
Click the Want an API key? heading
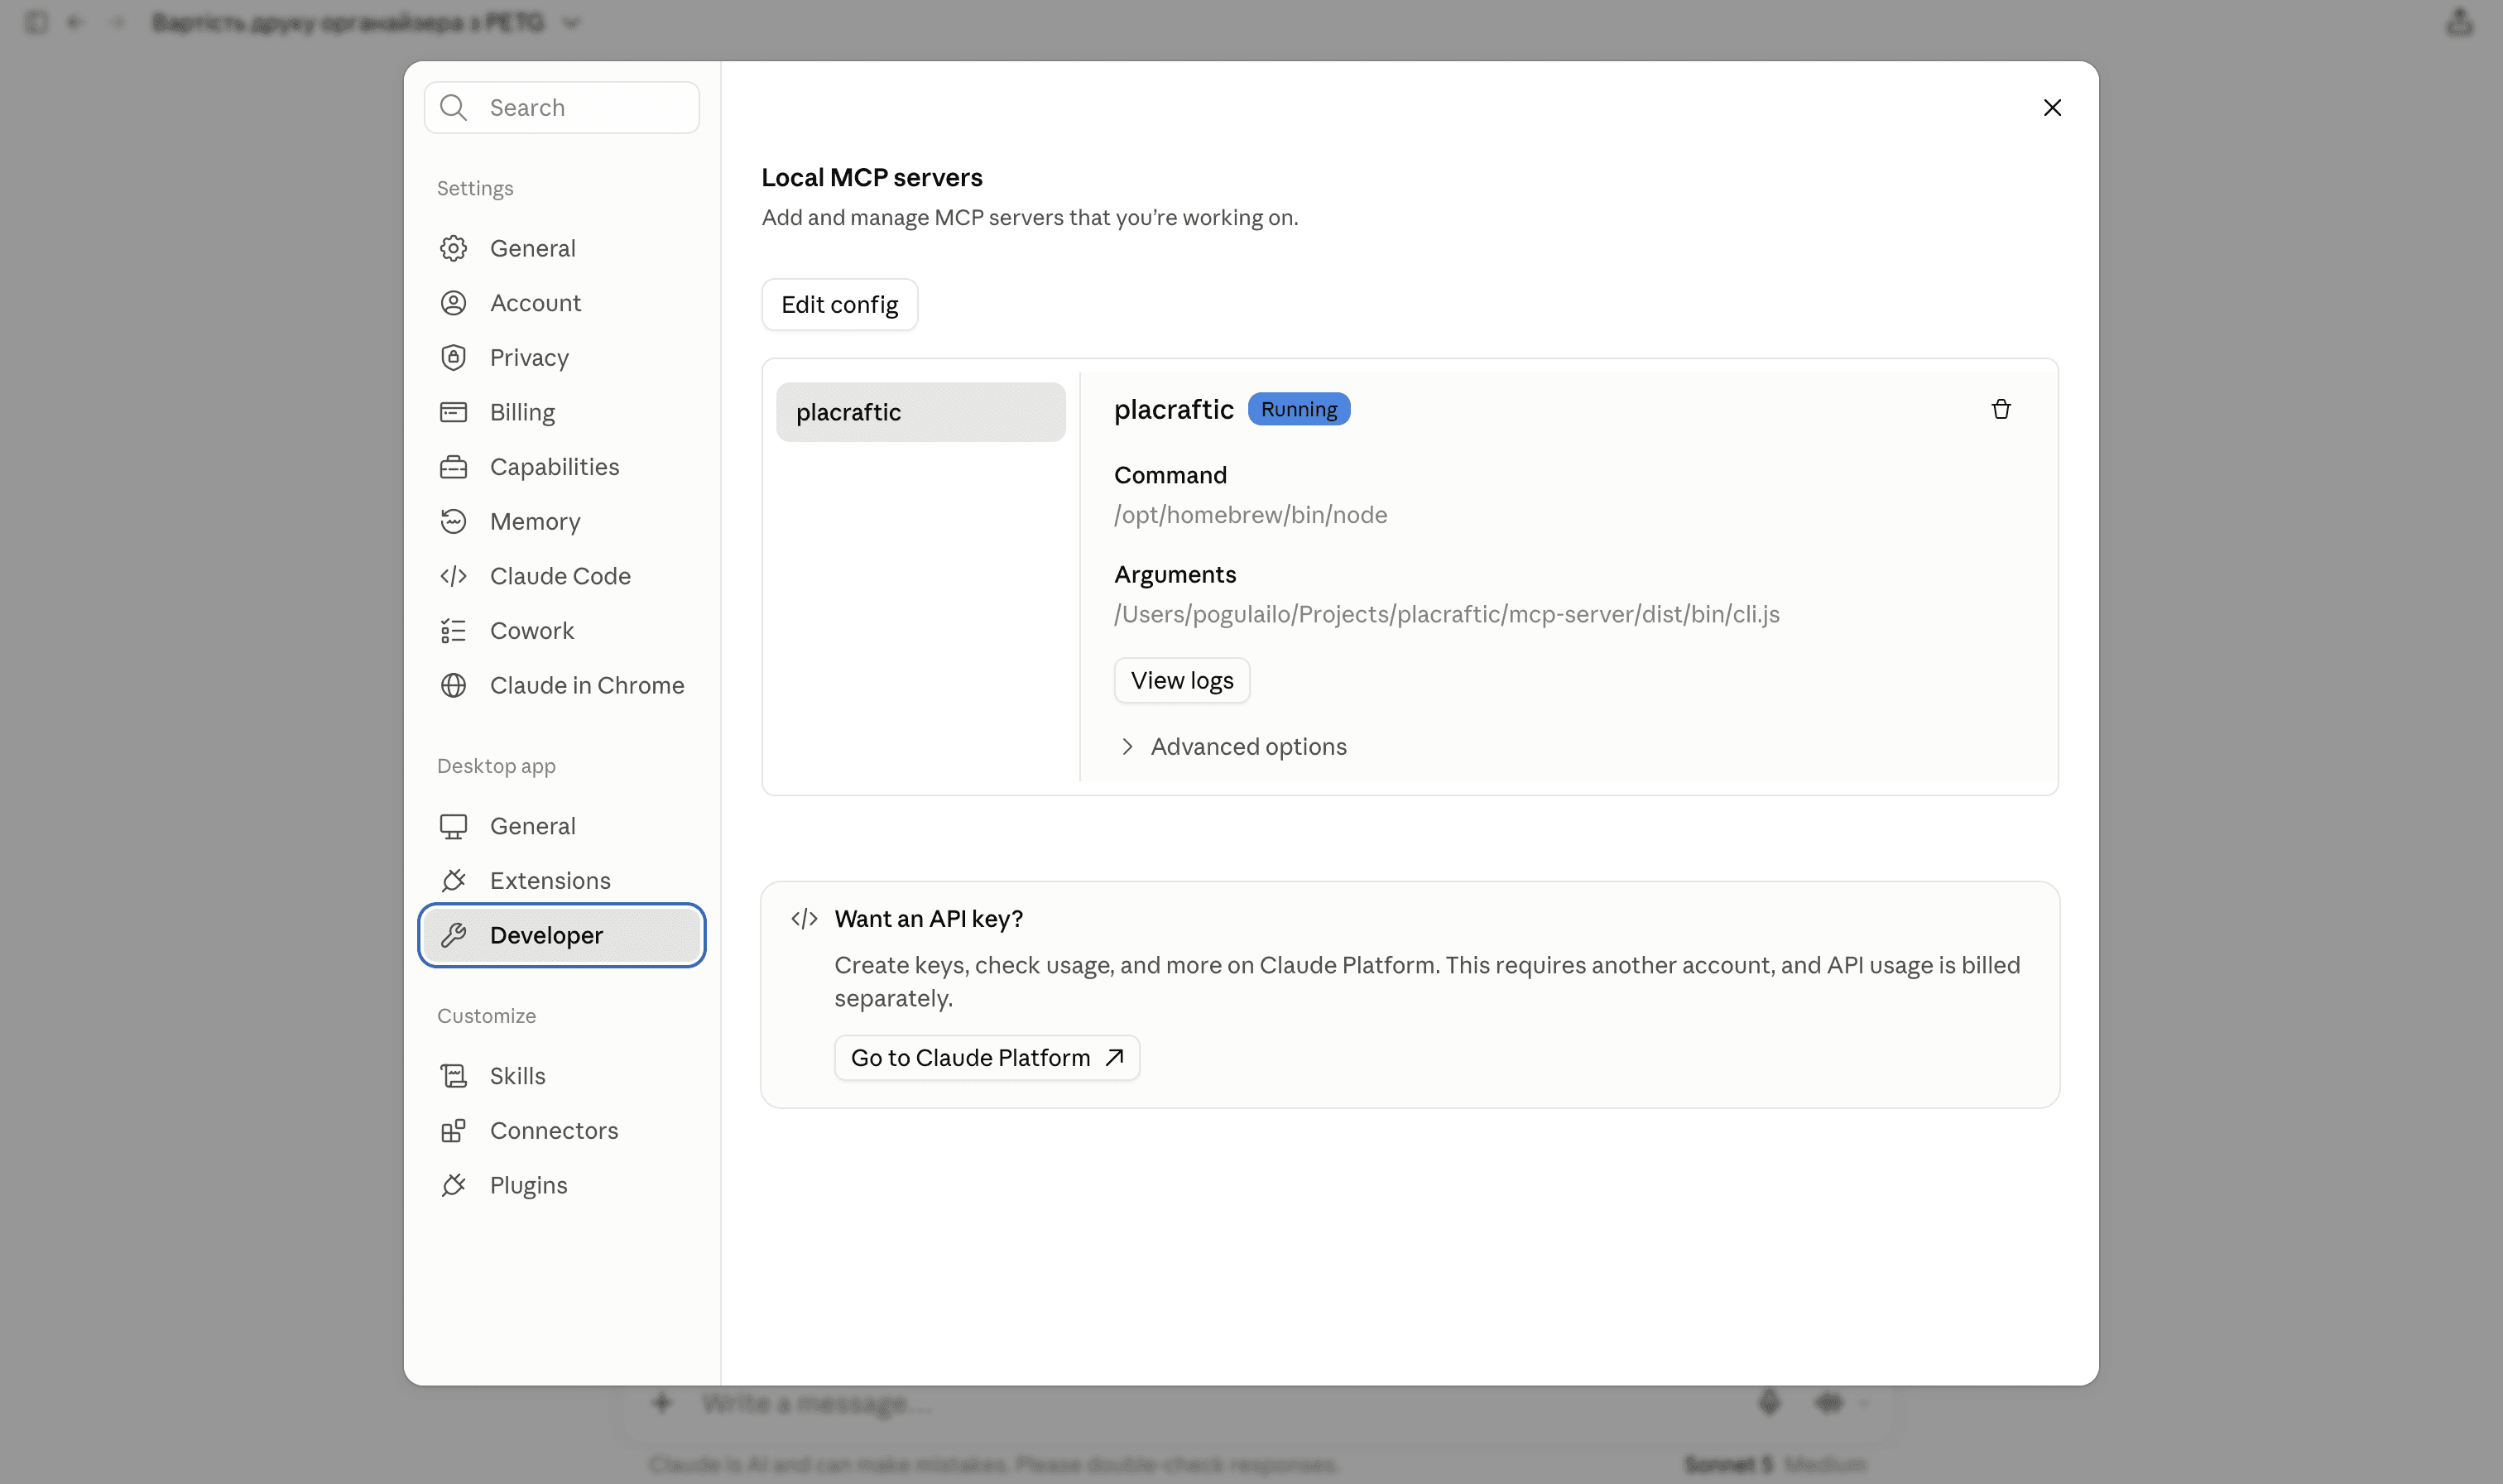(x=929, y=919)
